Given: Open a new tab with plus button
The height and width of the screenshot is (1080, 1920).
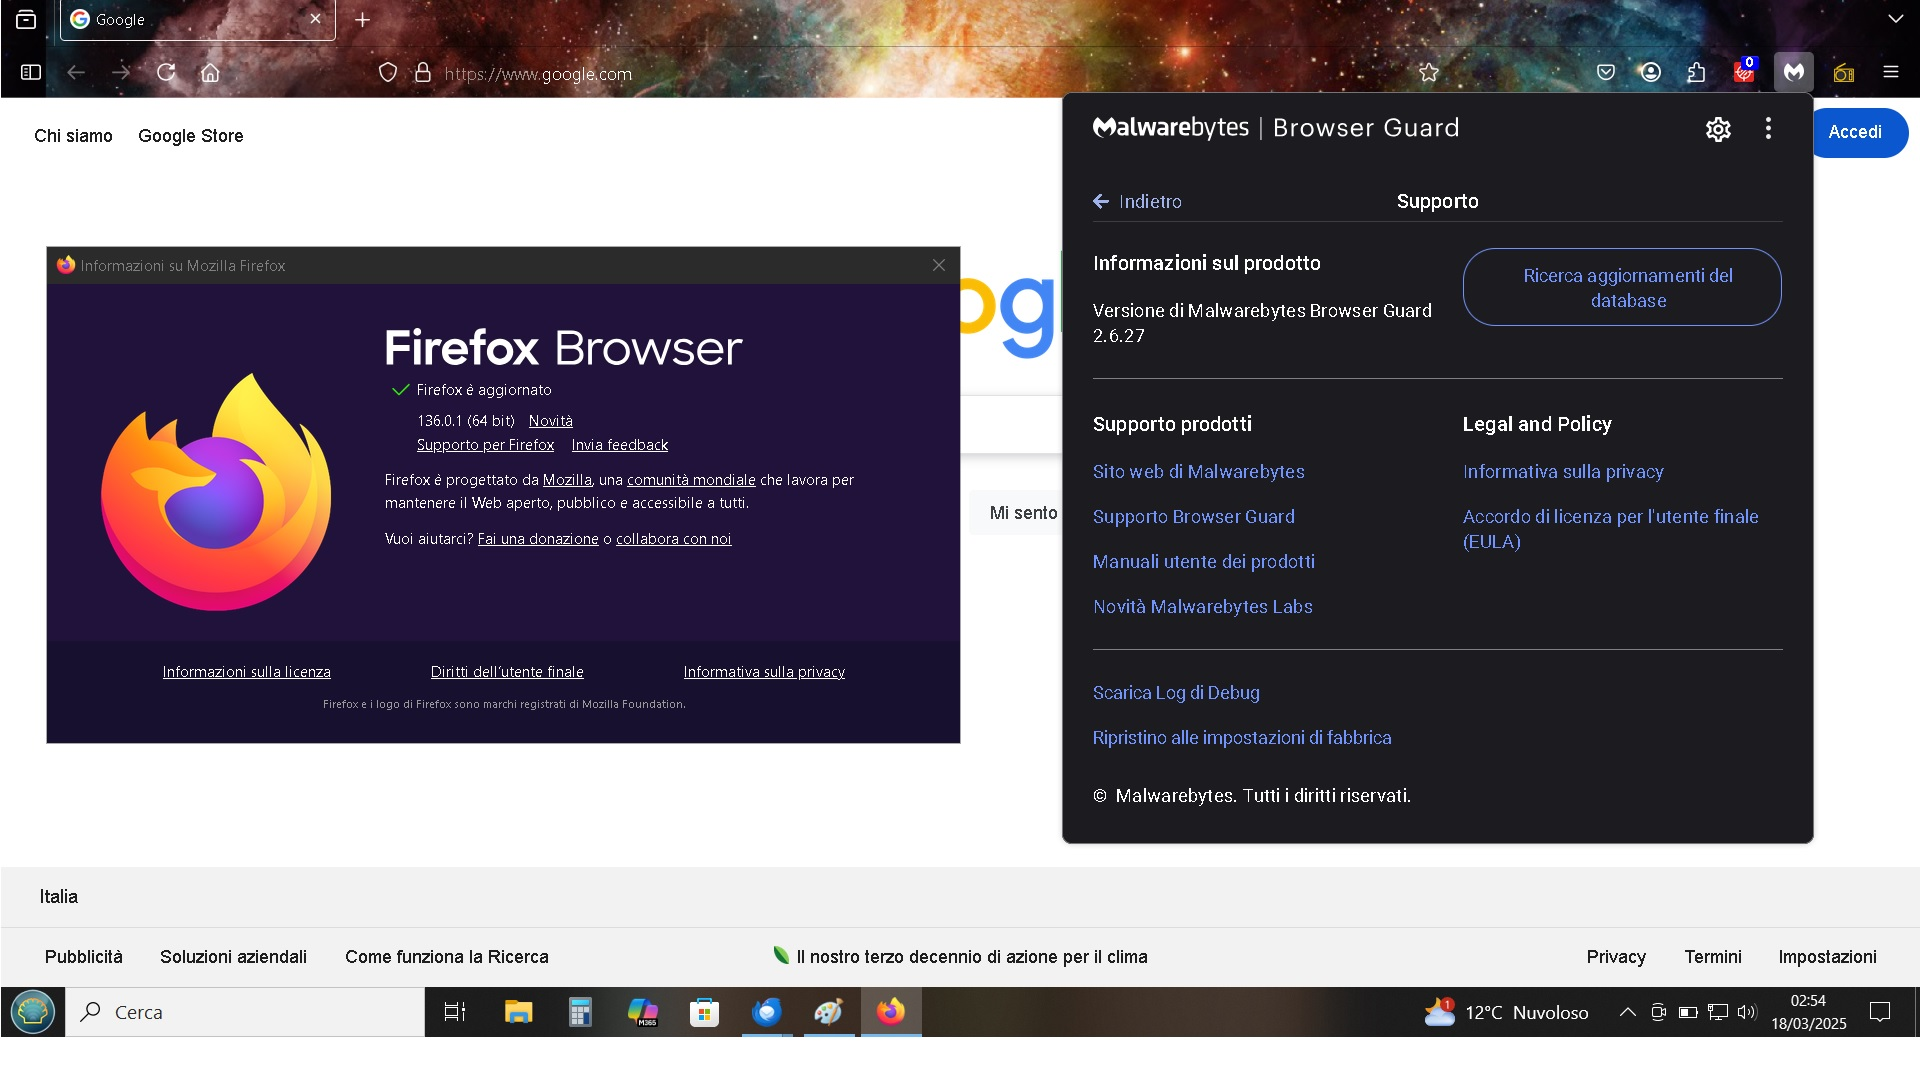Looking at the screenshot, I should (362, 20).
